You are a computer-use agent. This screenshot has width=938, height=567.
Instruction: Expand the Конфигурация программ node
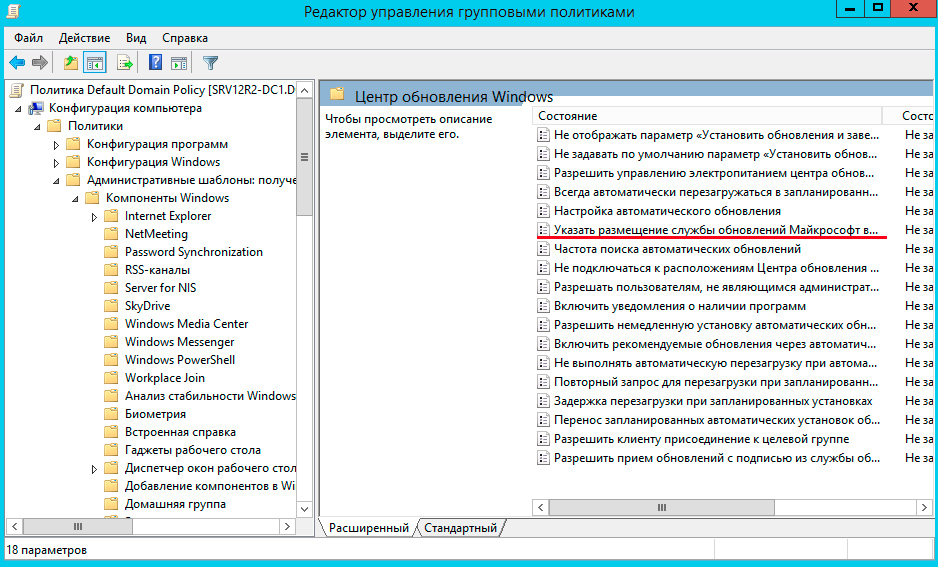[56, 145]
